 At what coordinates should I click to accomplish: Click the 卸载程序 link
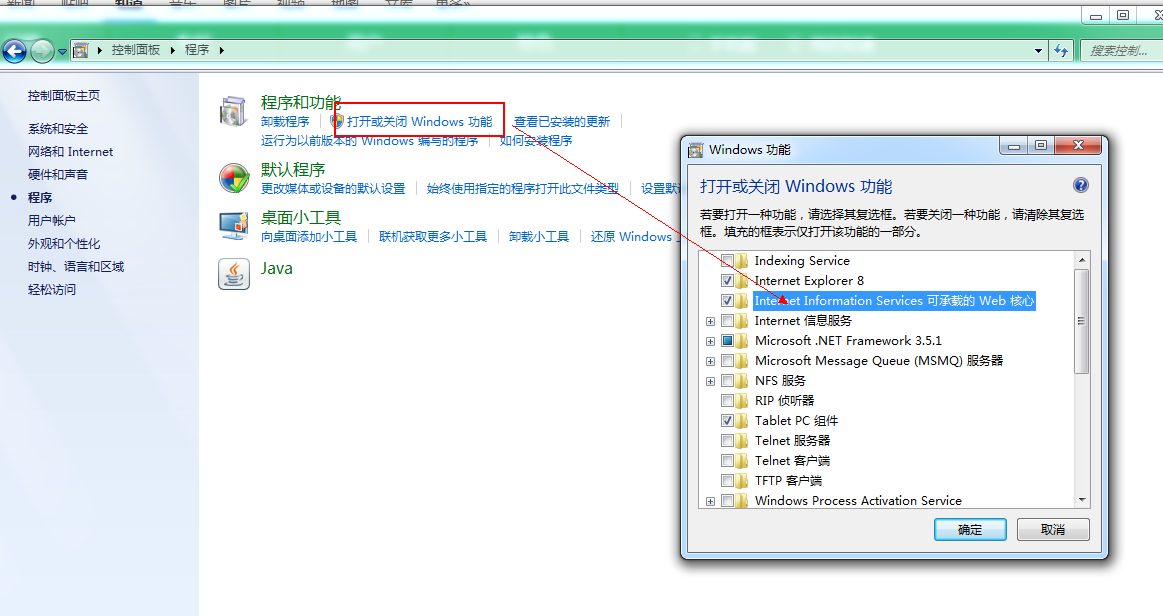coord(286,122)
